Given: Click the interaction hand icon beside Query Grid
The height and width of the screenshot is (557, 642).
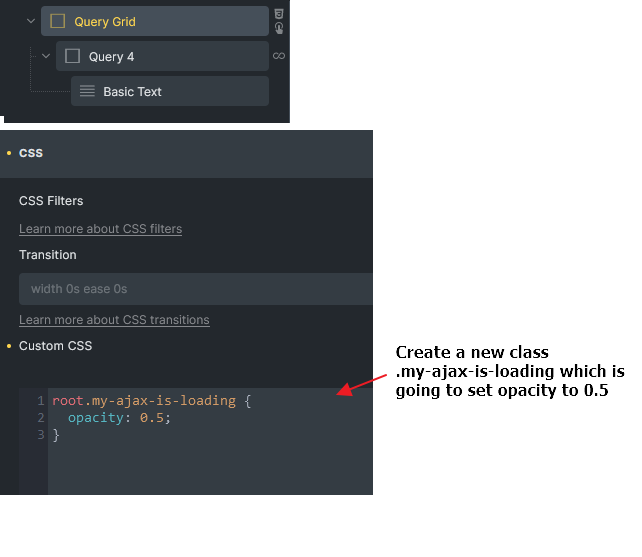Looking at the screenshot, I should (x=279, y=28).
